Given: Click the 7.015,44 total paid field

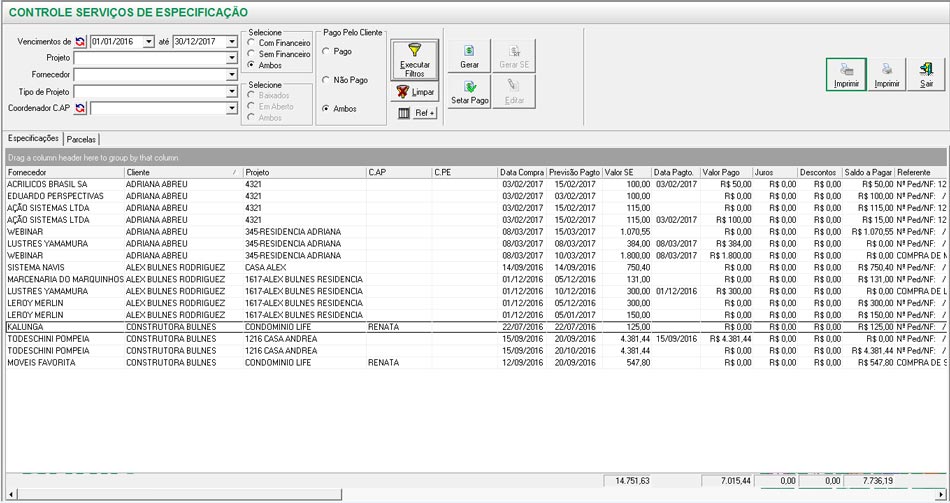Looking at the screenshot, I should tap(727, 481).
